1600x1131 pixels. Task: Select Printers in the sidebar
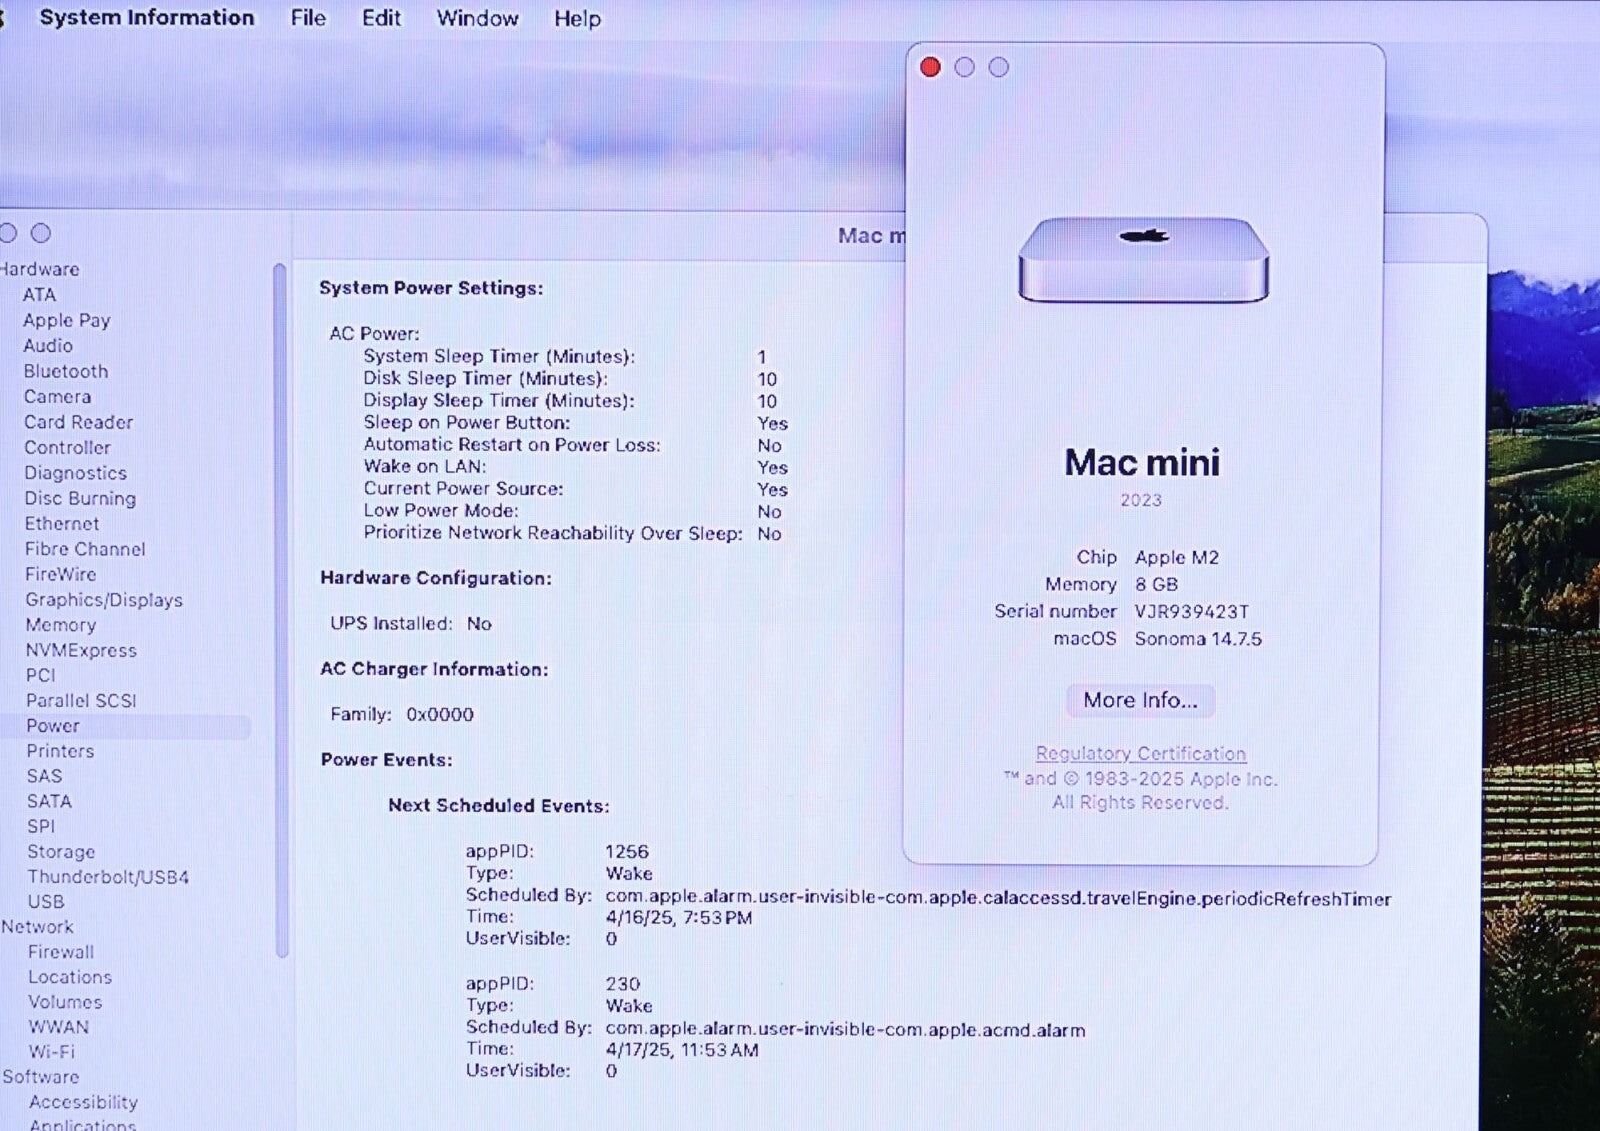coord(60,751)
